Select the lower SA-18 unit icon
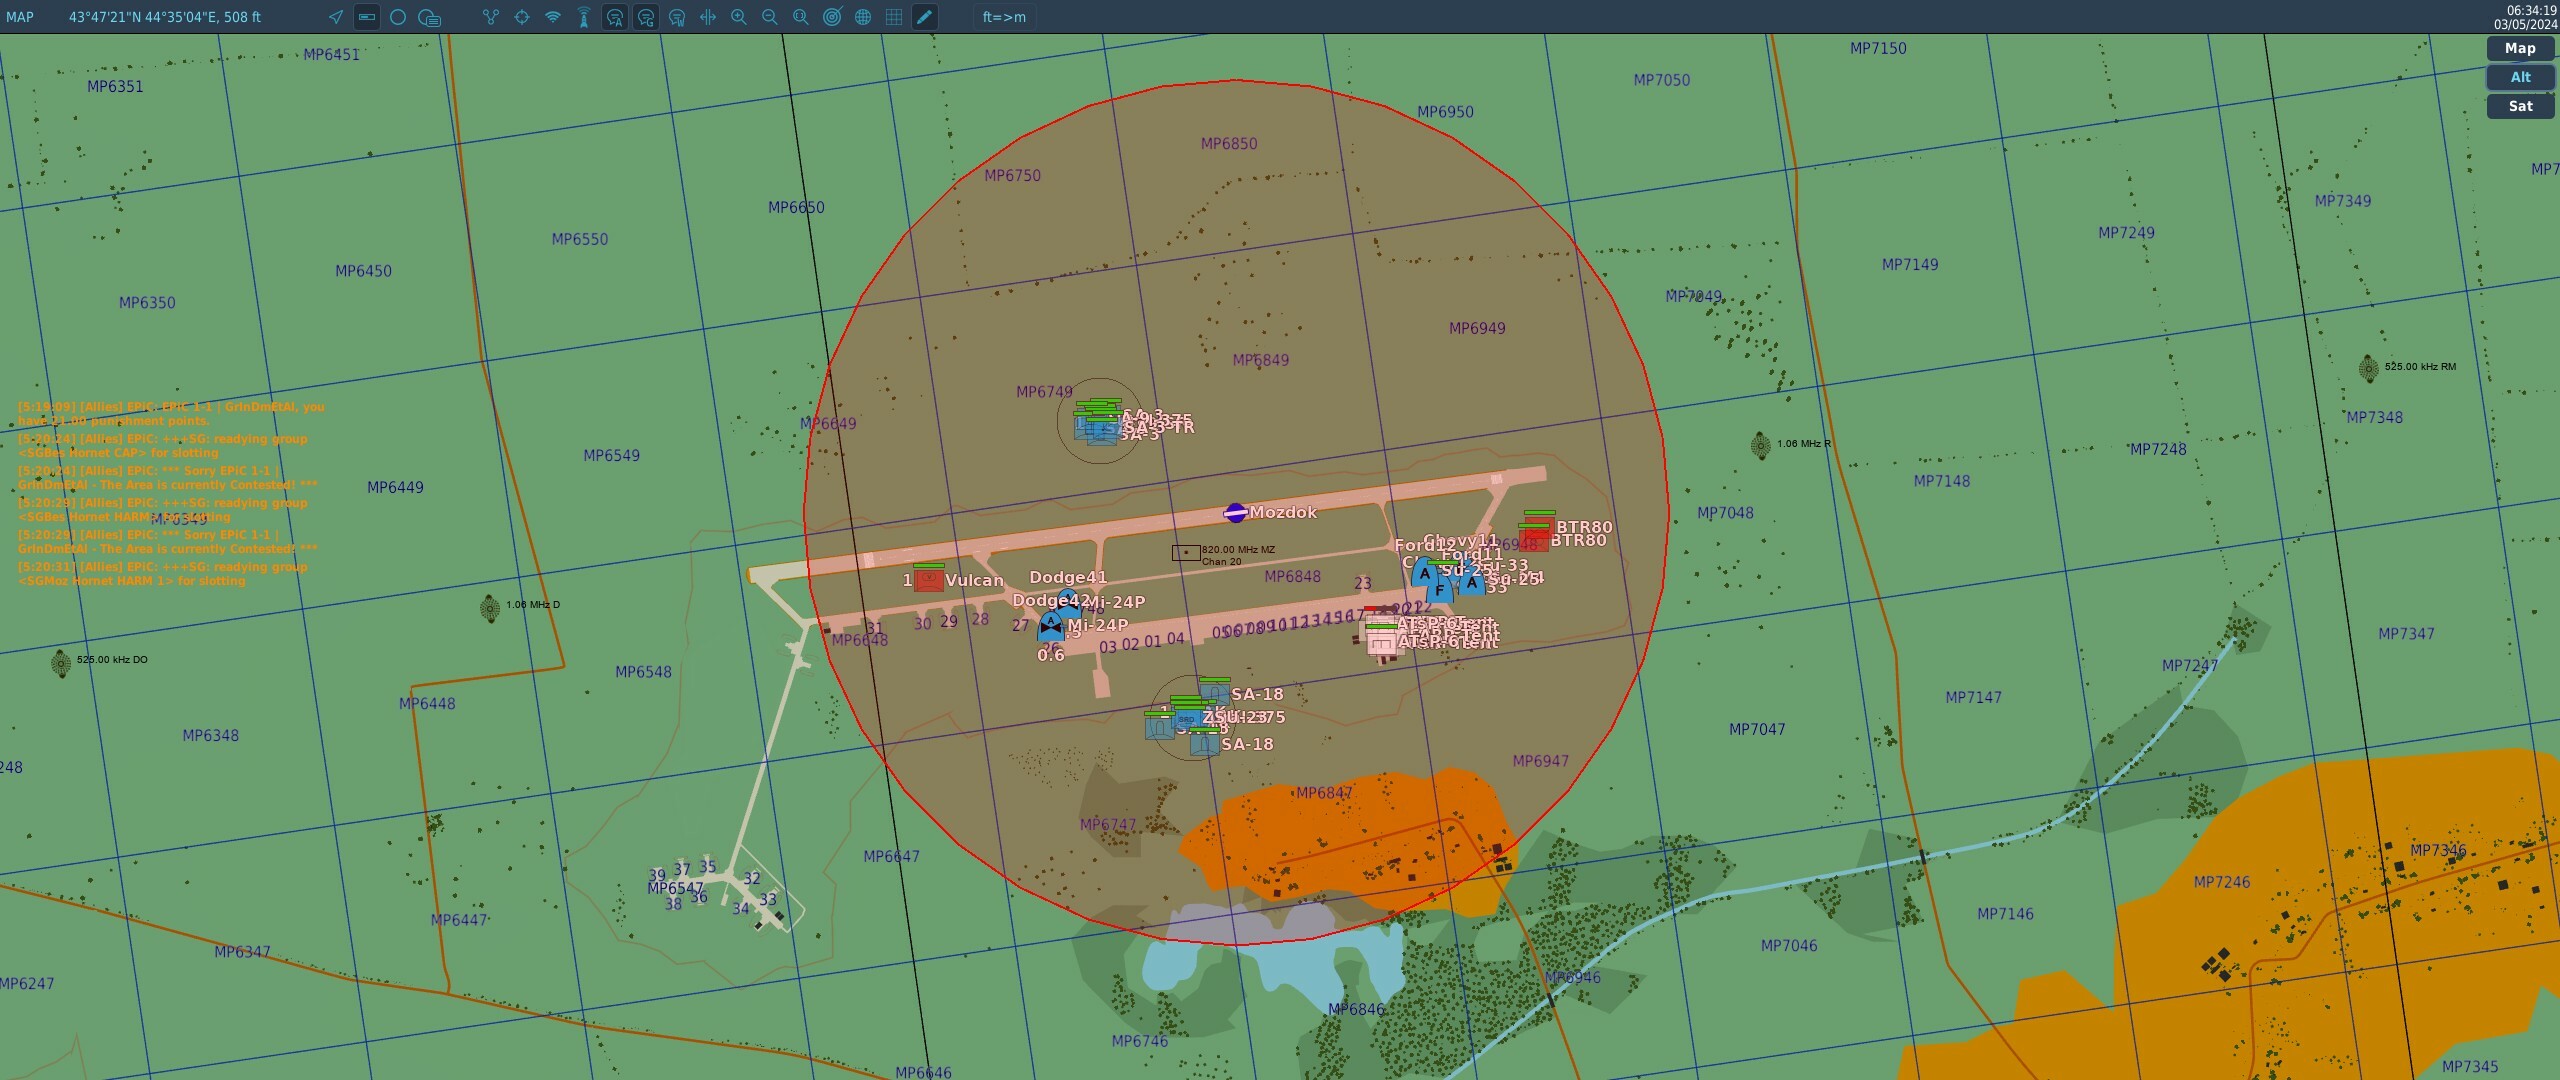The width and height of the screenshot is (2560, 1080). click(1205, 743)
